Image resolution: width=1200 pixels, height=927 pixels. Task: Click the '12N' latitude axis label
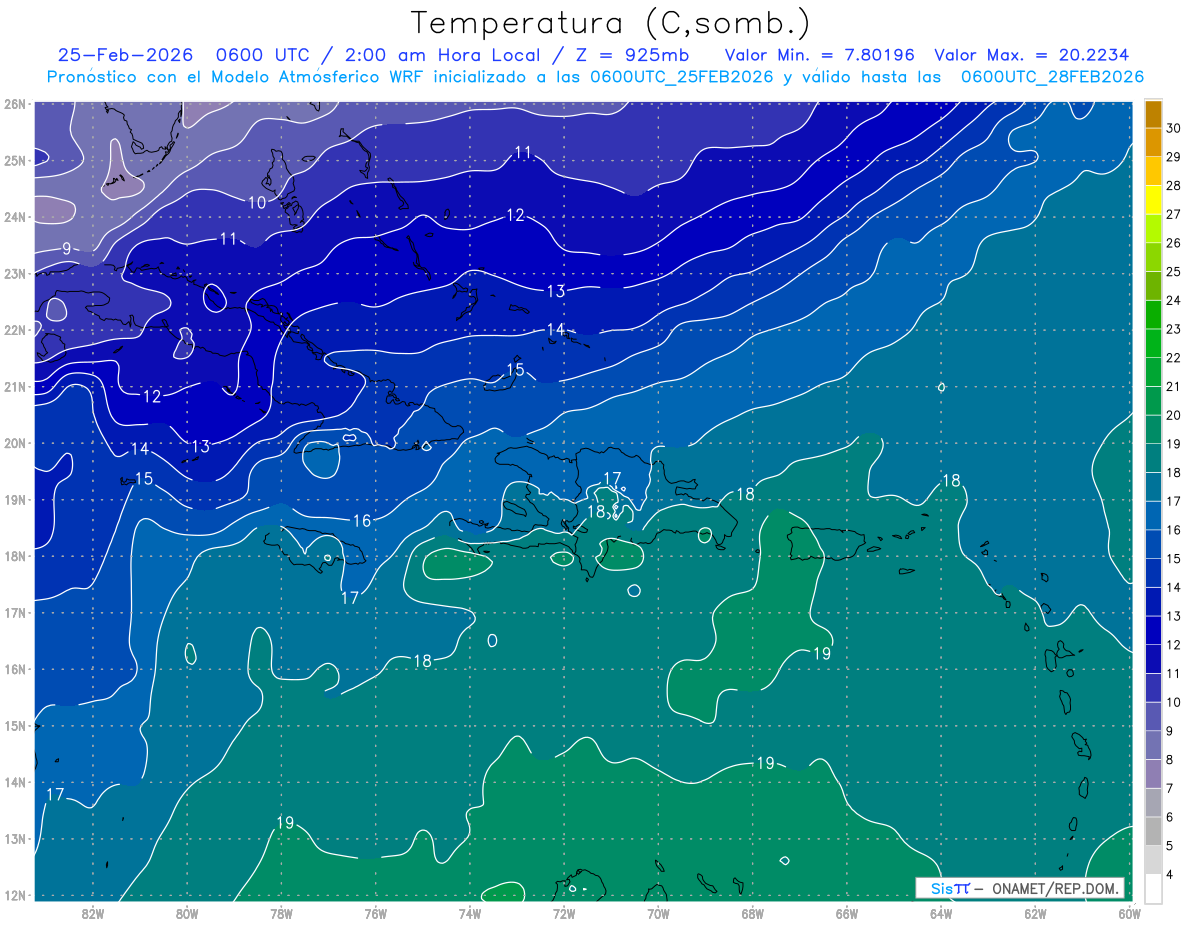[x=14, y=895]
